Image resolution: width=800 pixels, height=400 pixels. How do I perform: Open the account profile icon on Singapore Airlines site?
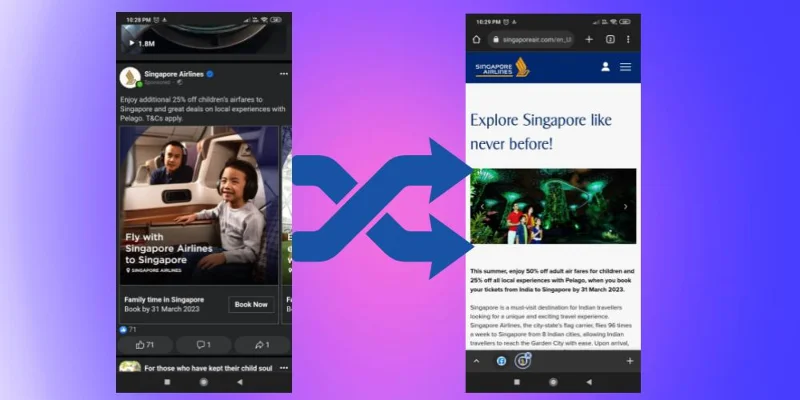pyautogui.click(x=605, y=67)
